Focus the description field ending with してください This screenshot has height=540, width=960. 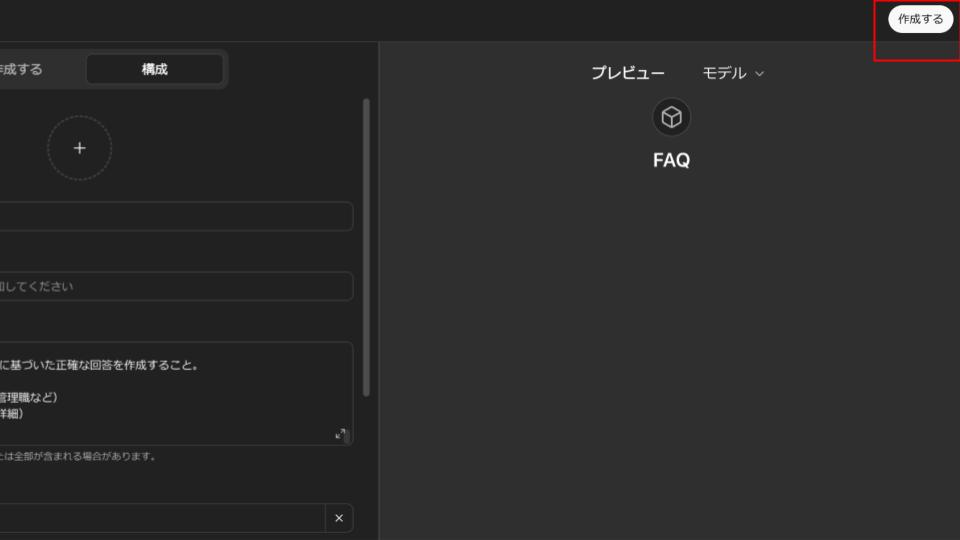point(175,287)
